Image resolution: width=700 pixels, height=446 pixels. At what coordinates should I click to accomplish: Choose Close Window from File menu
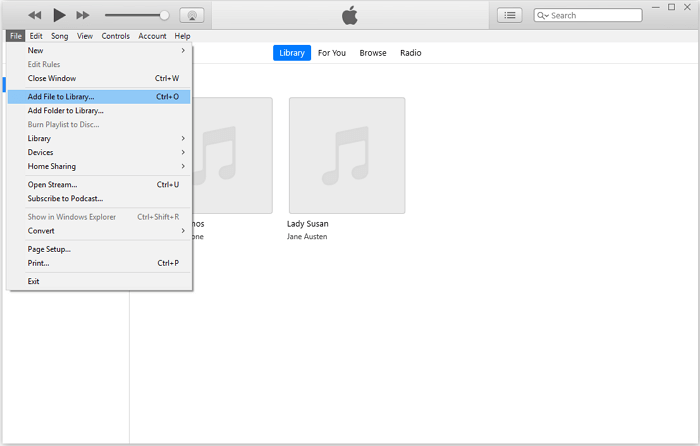[x=99, y=78]
